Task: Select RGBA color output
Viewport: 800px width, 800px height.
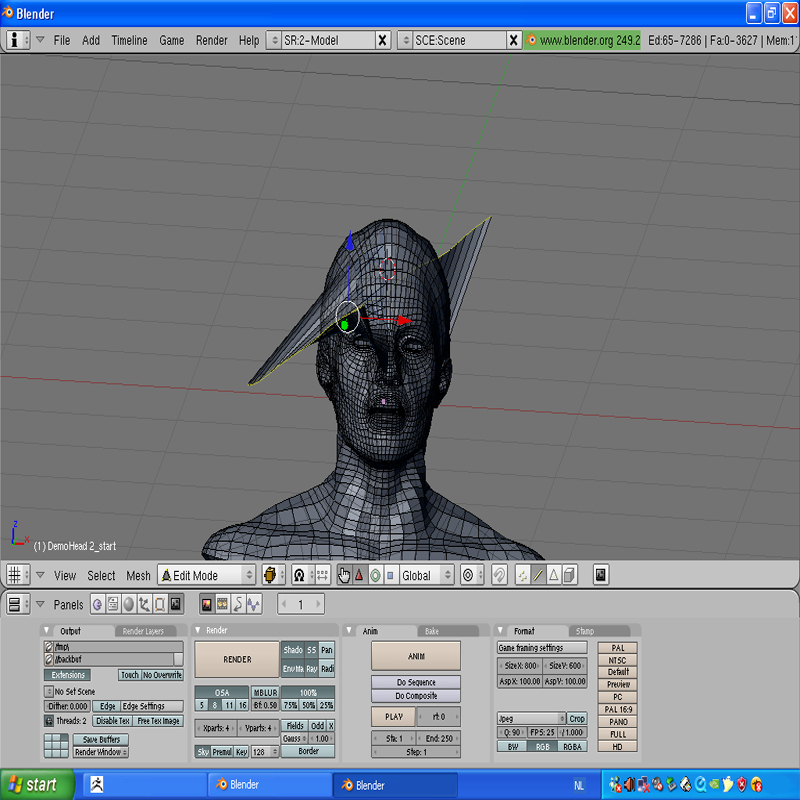Action: tap(572, 746)
